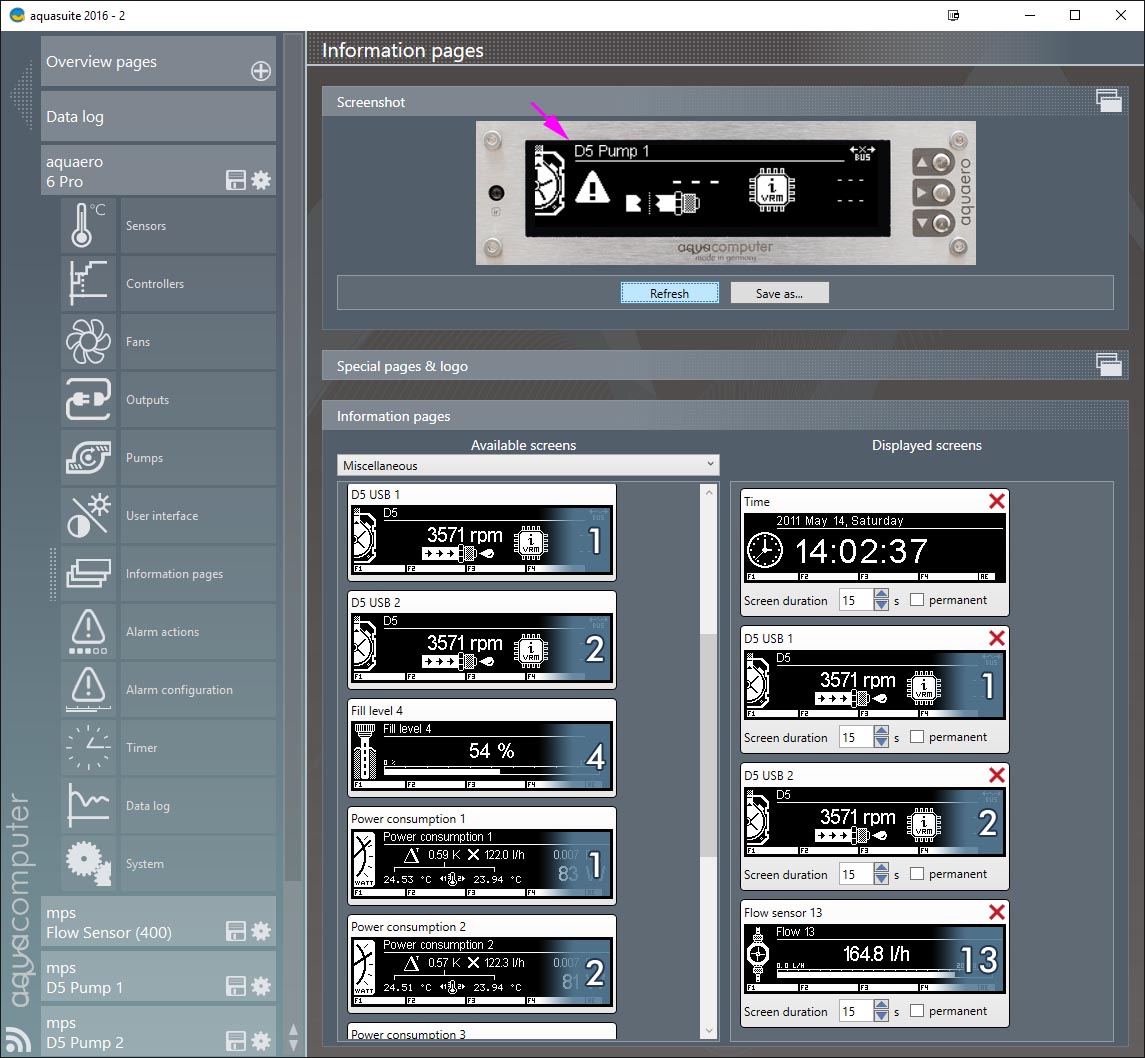
Task: Select mps D5 Pump 1 device entry
Action: [130, 977]
